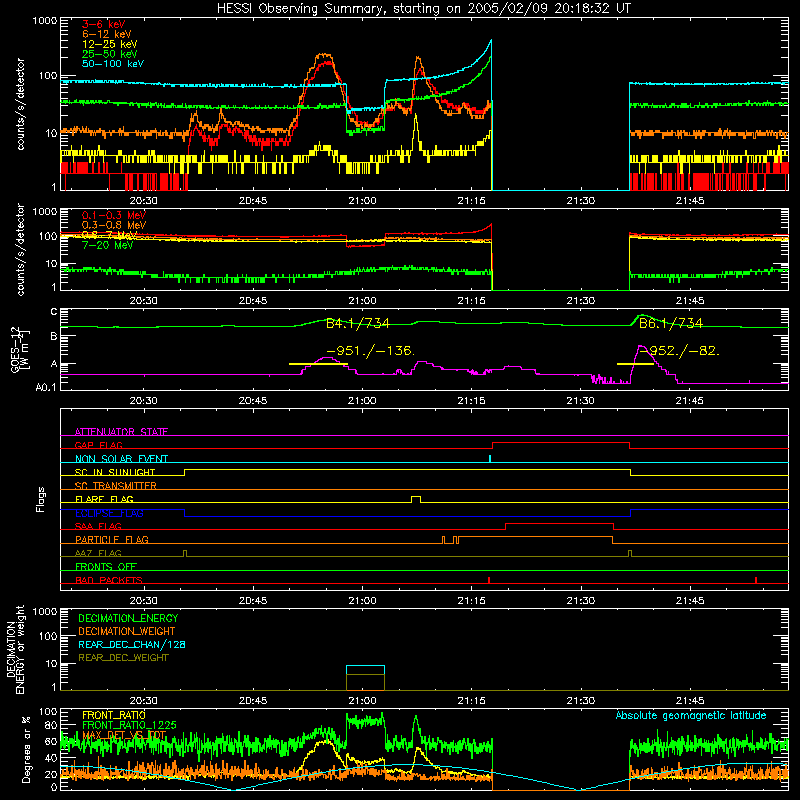Image resolution: width=800 pixels, height=800 pixels.
Task: Click the Flags panel axis label
Action: (41, 499)
